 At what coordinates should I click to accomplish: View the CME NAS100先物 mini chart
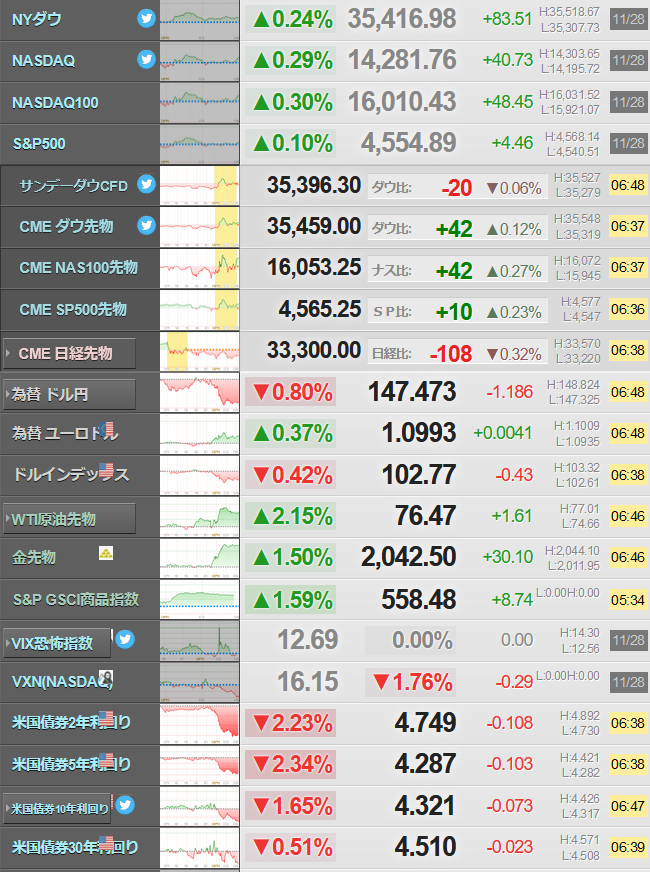point(200,268)
